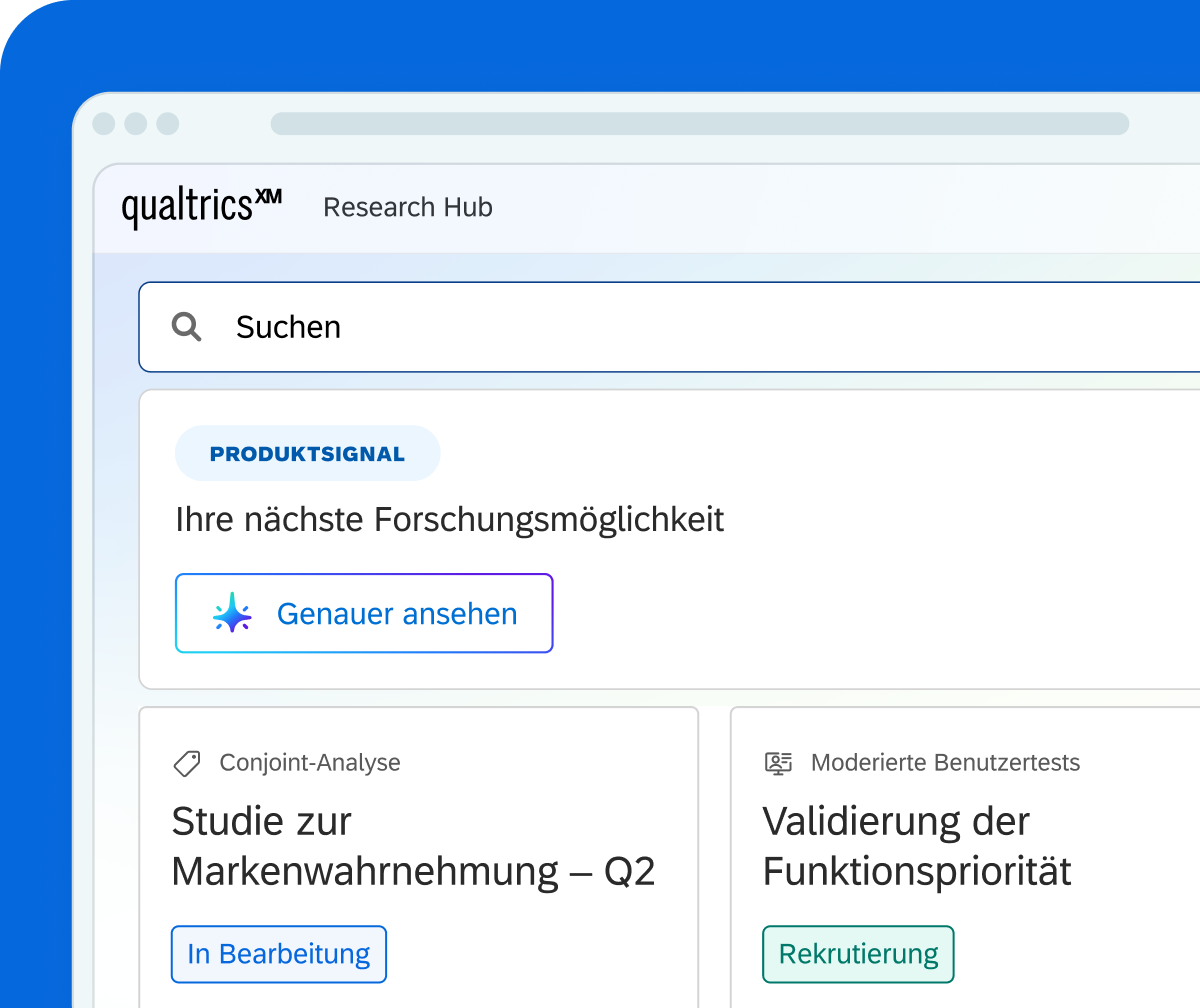Click the In Bearbeitung status tag

(x=279, y=954)
